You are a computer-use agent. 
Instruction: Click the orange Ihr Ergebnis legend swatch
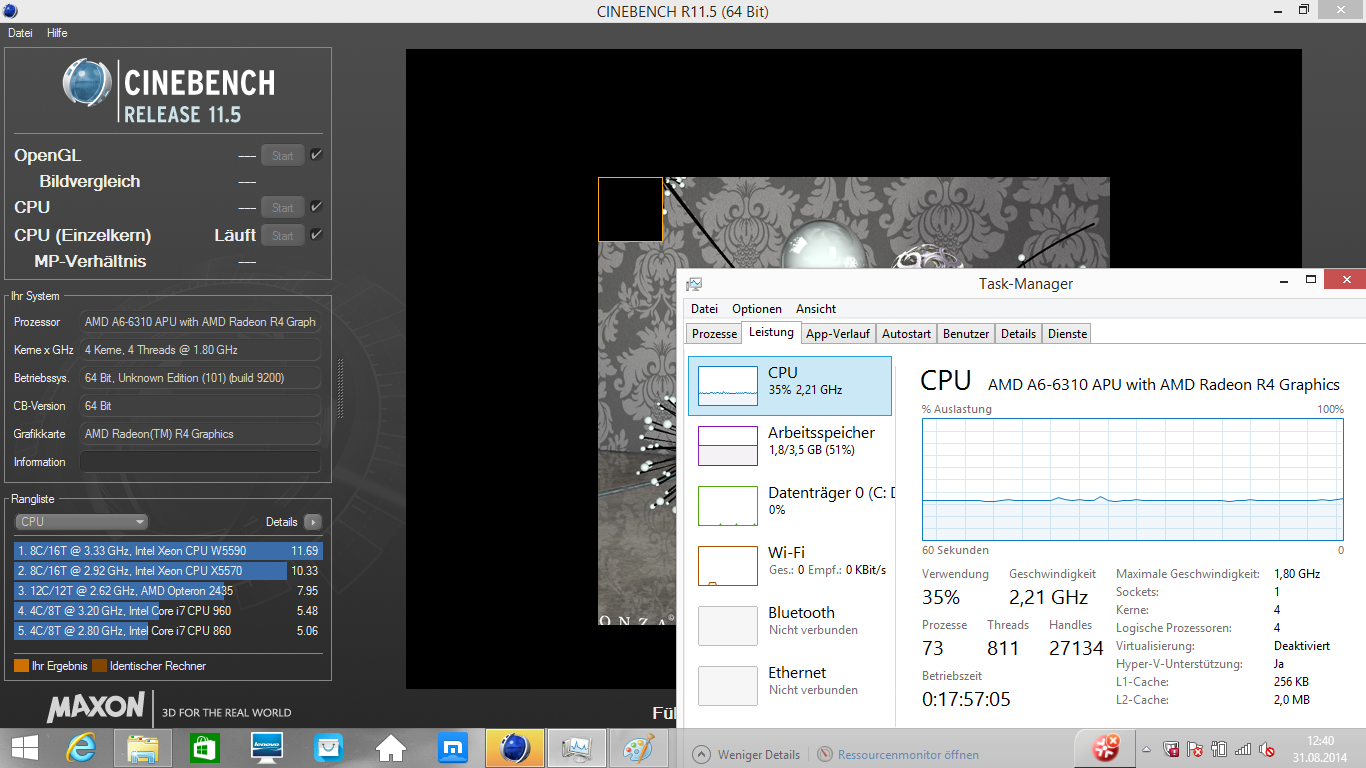coord(21,666)
